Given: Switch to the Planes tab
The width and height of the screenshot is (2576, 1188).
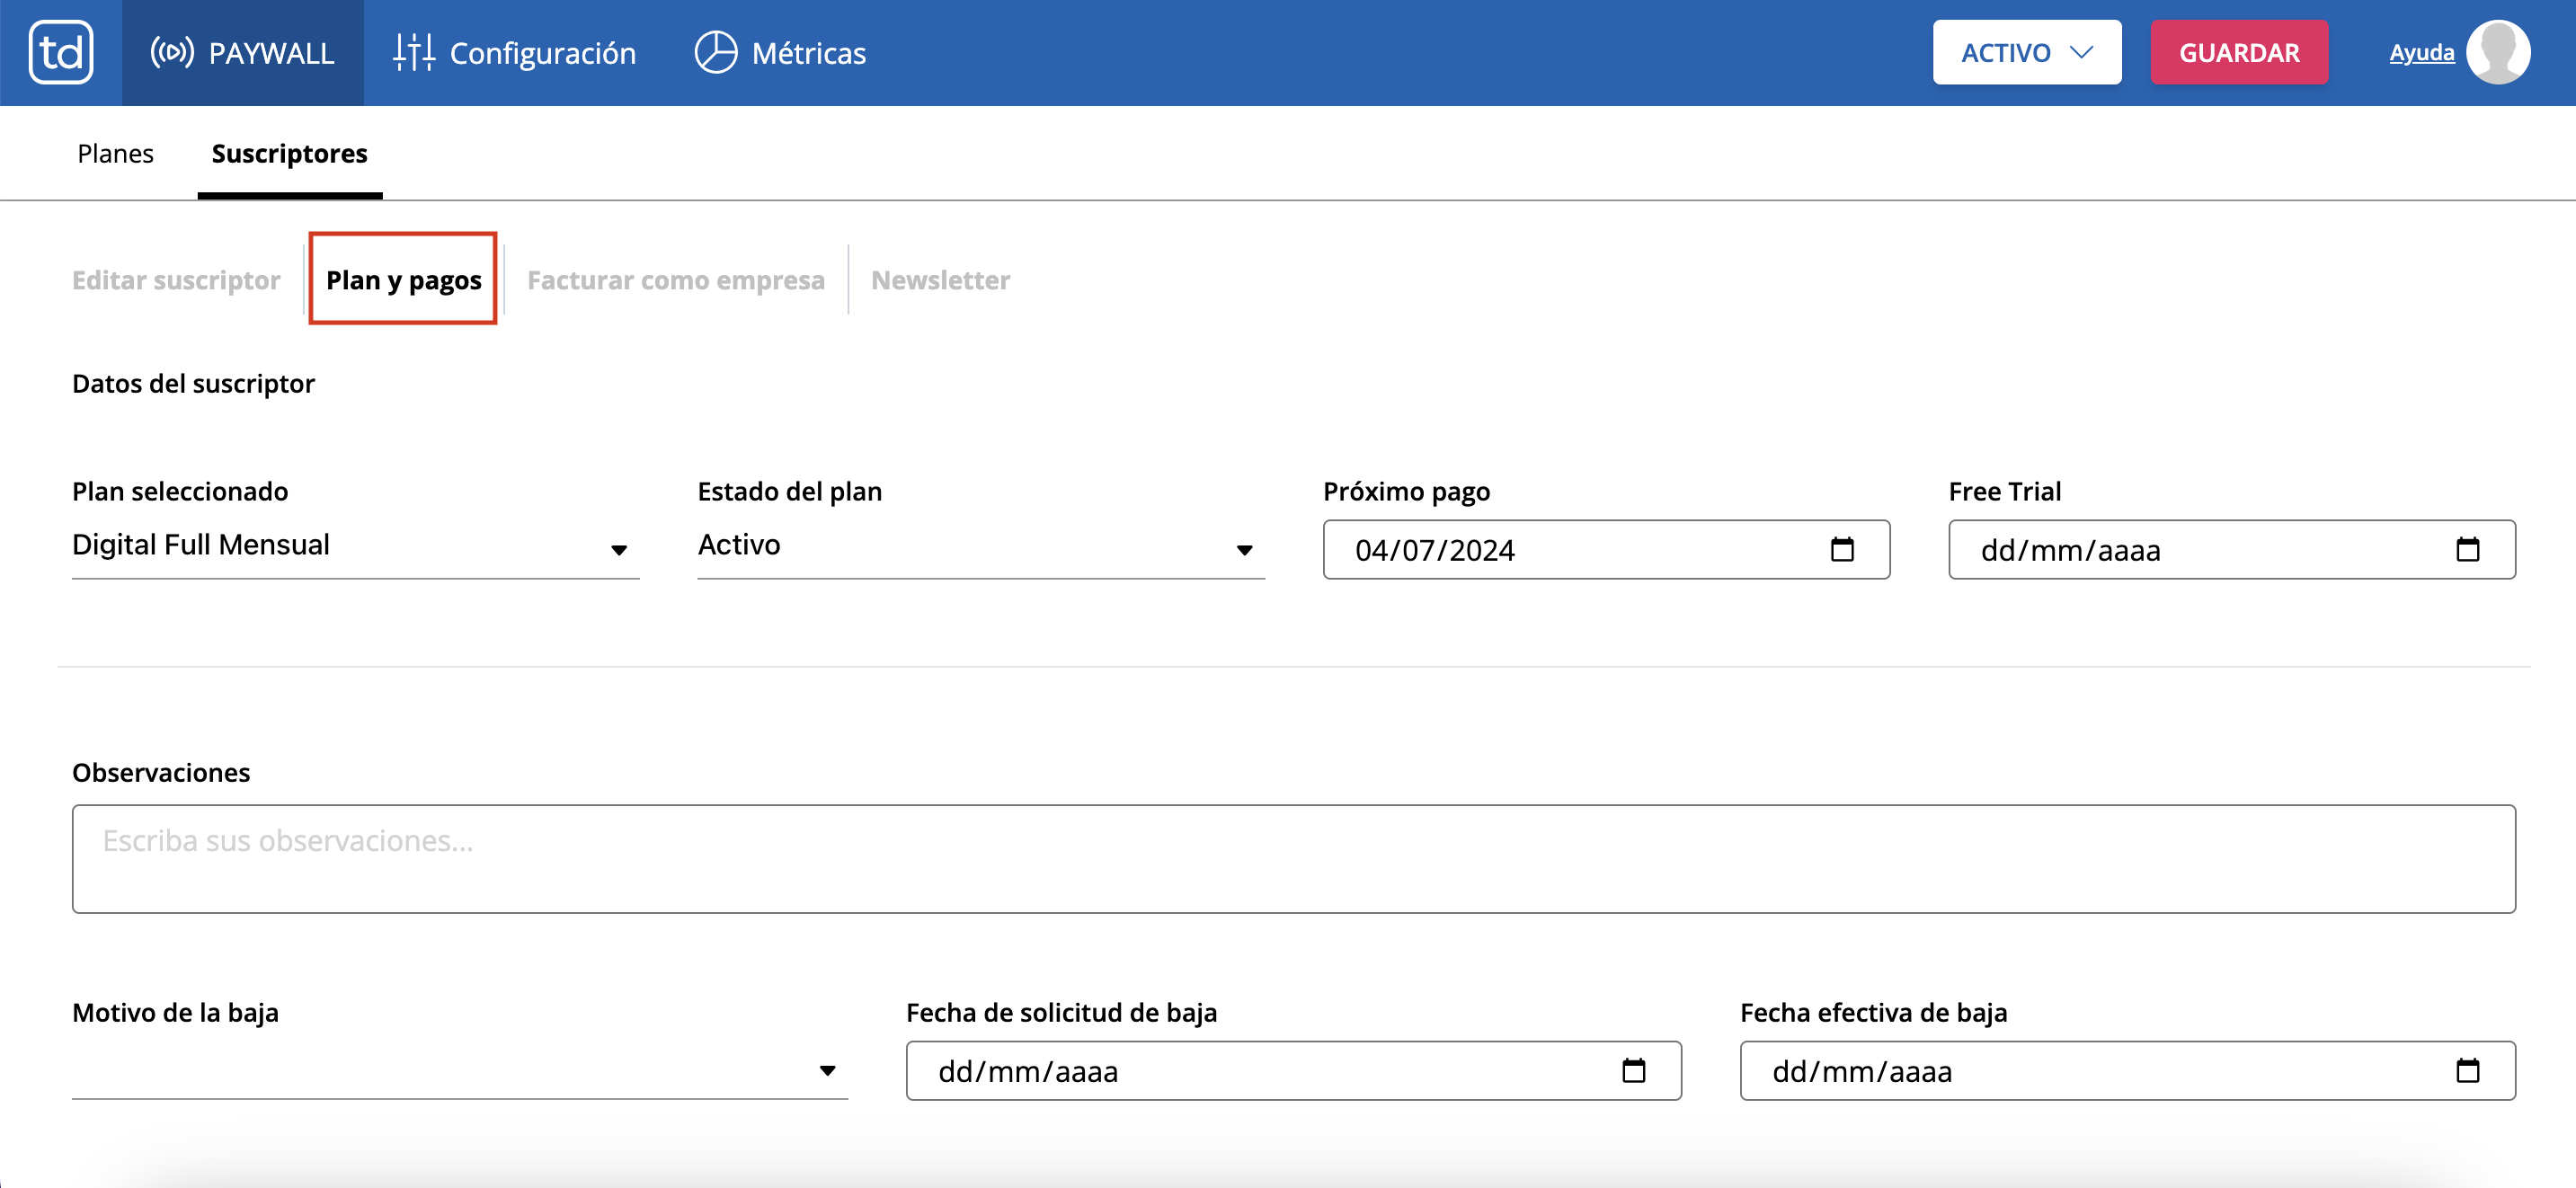Looking at the screenshot, I should click(115, 154).
